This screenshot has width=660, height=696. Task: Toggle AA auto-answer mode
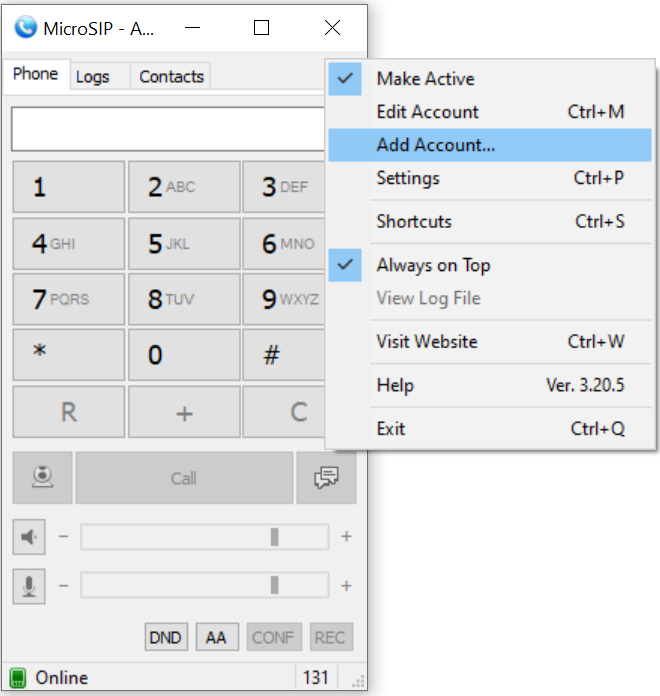tap(216, 637)
